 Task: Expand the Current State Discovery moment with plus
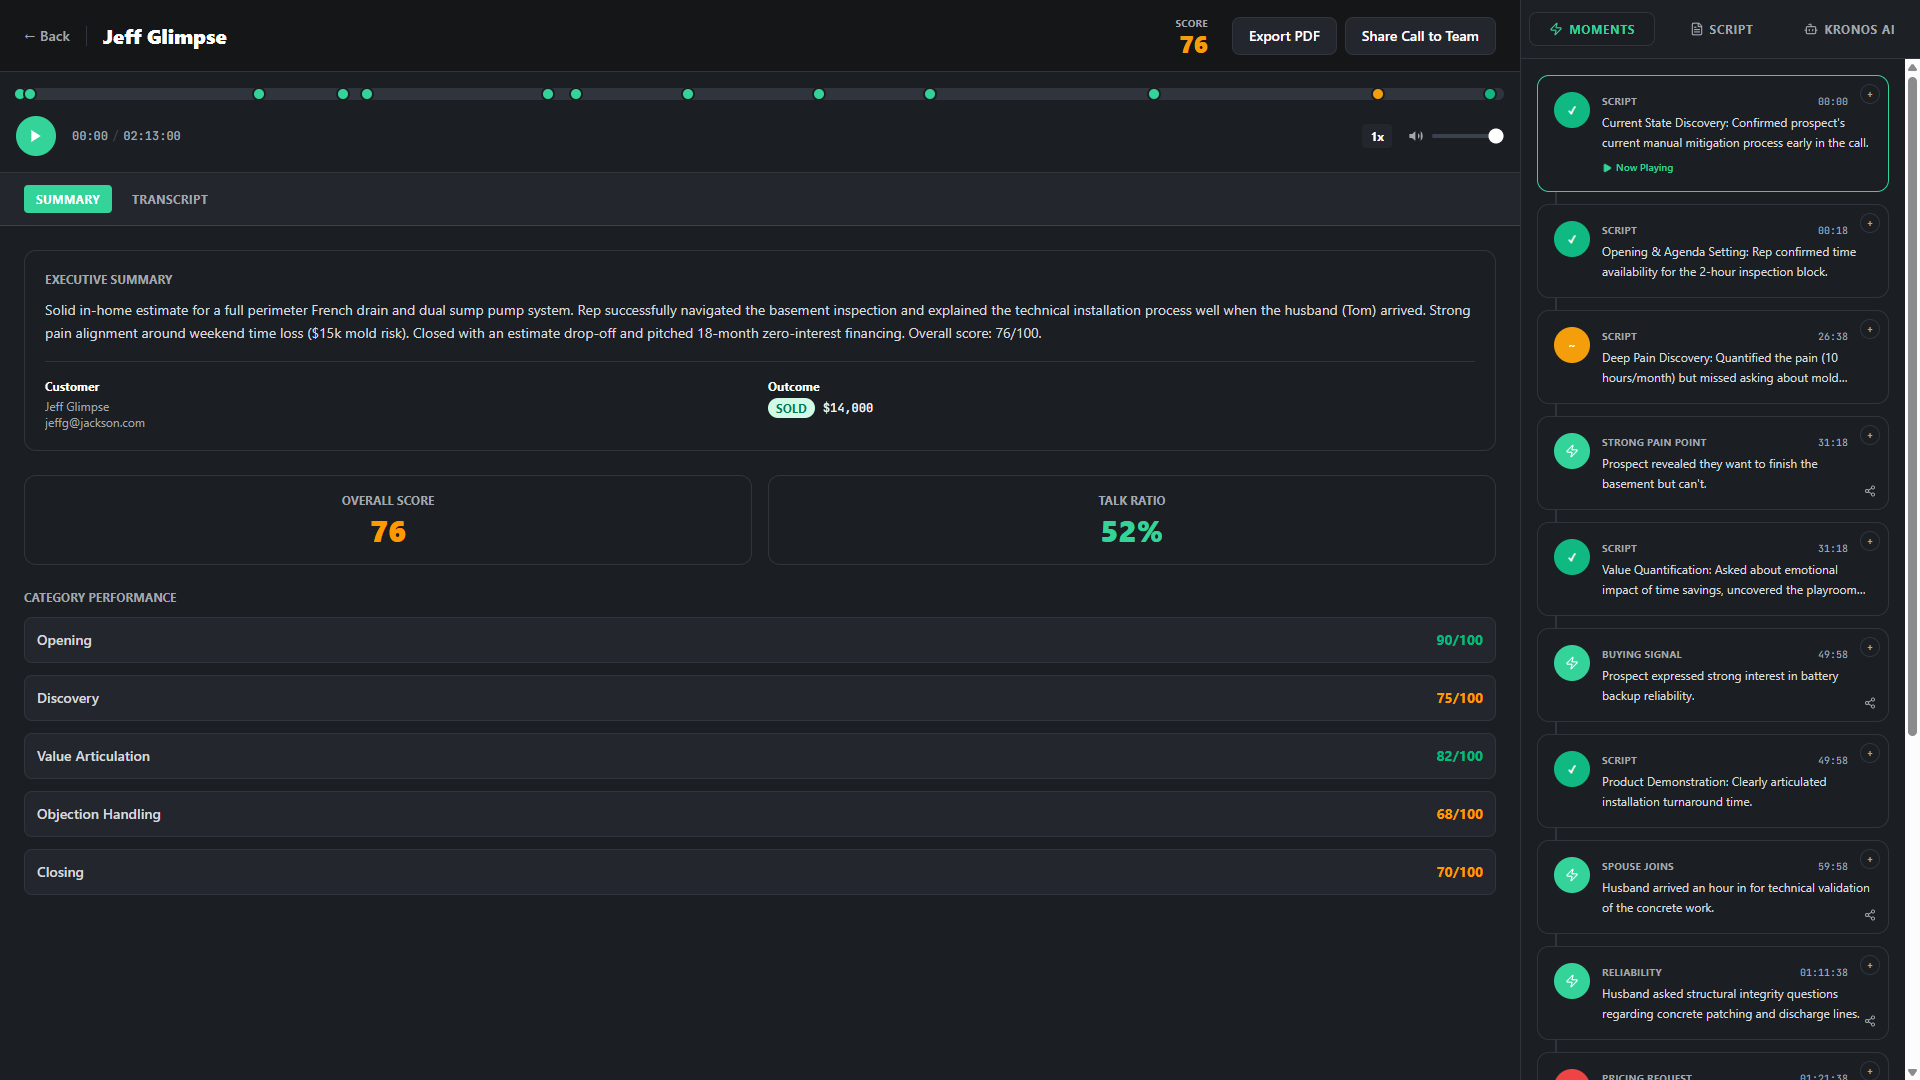(x=1869, y=95)
